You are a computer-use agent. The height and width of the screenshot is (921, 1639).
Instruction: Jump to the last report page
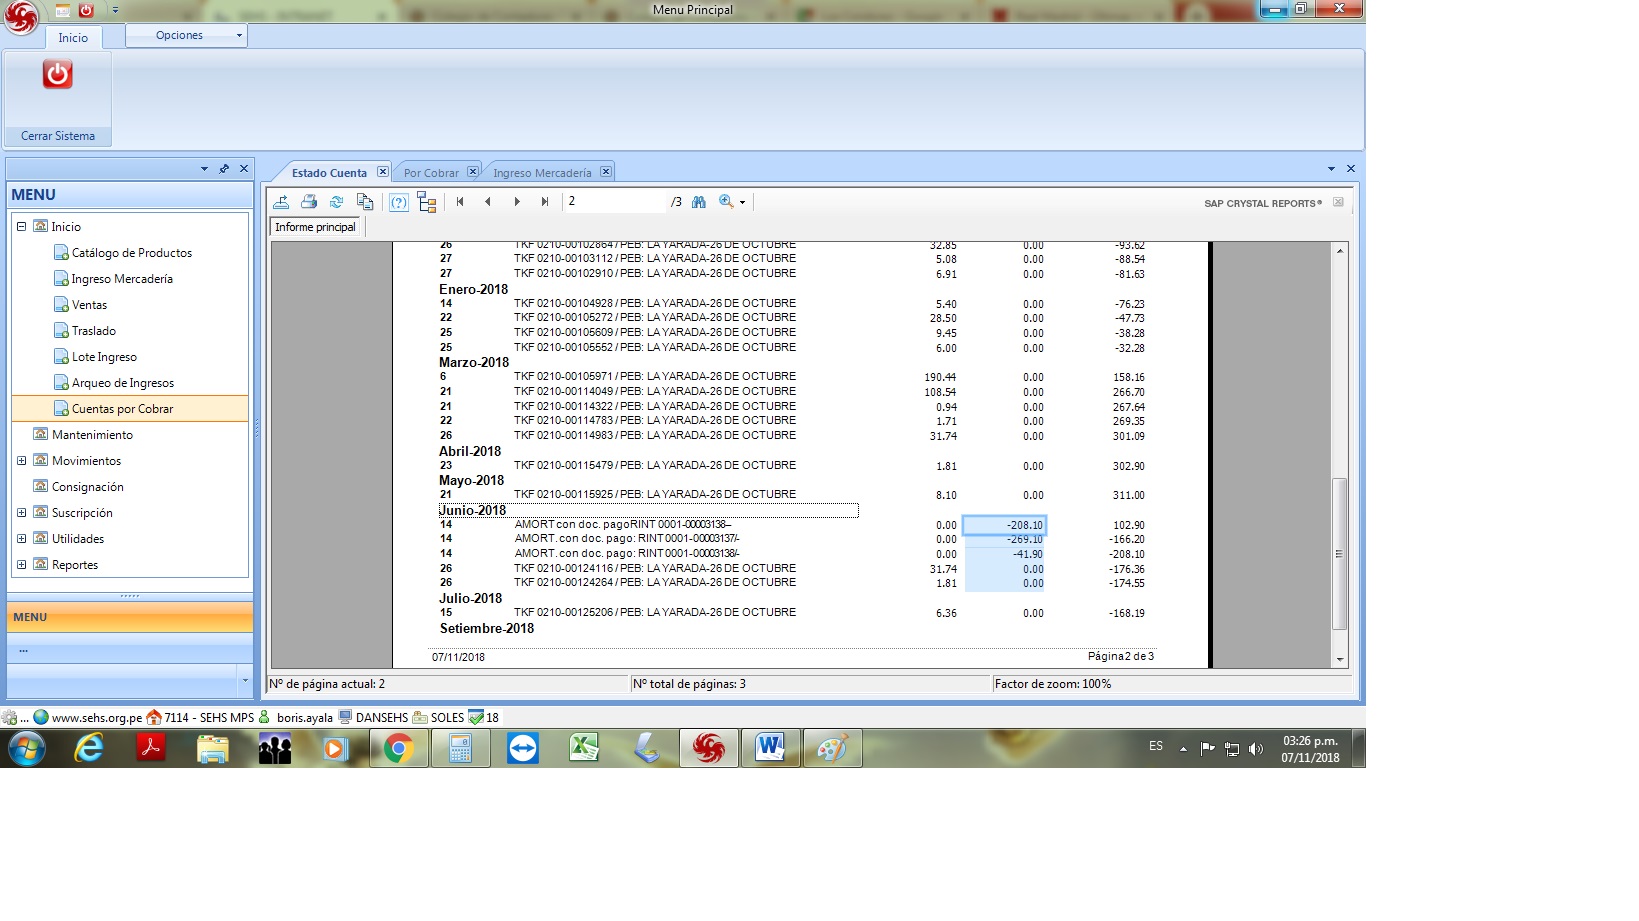click(x=545, y=202)
